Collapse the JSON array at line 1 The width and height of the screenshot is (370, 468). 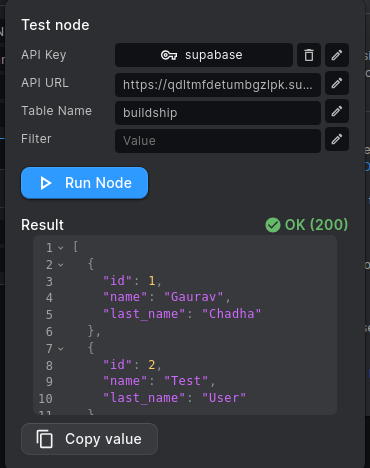(x=61, y=248)
